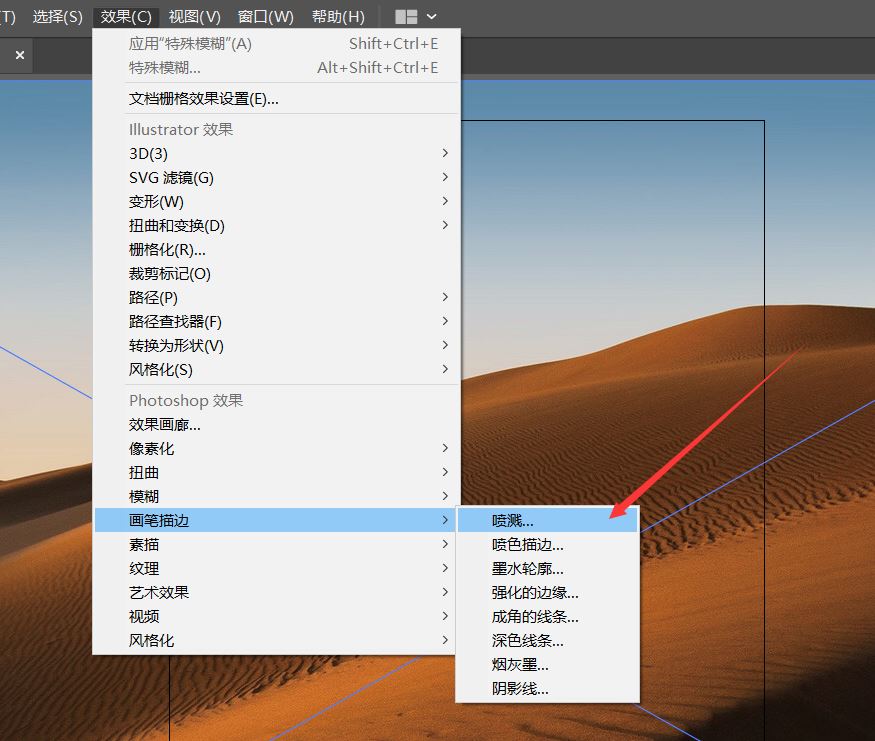
Task: Open 文档栅格效果设置 settings
Action: [x=205, y=98]
